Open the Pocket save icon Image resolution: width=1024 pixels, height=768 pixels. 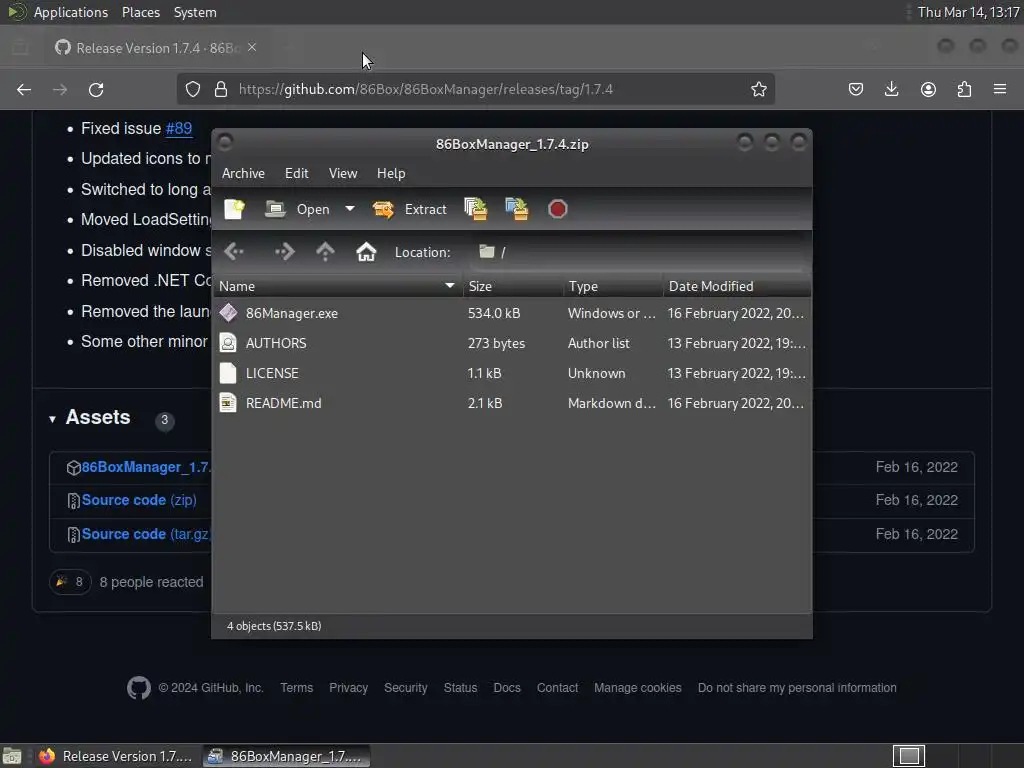point(856,89)
